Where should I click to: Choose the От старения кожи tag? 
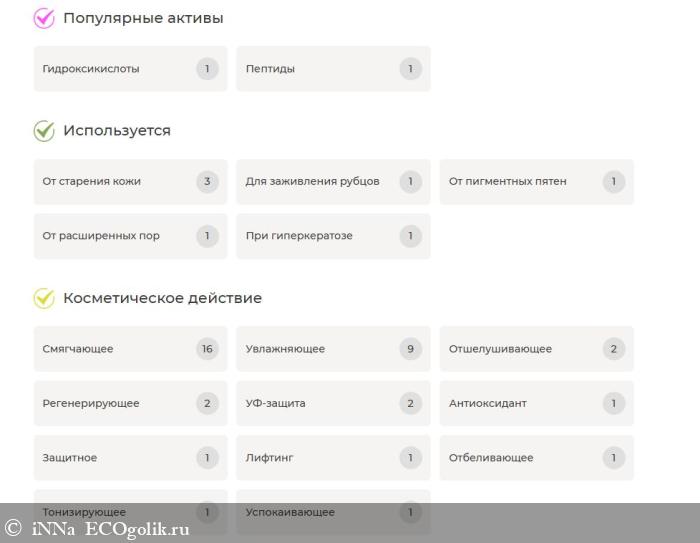coord(130,182)
